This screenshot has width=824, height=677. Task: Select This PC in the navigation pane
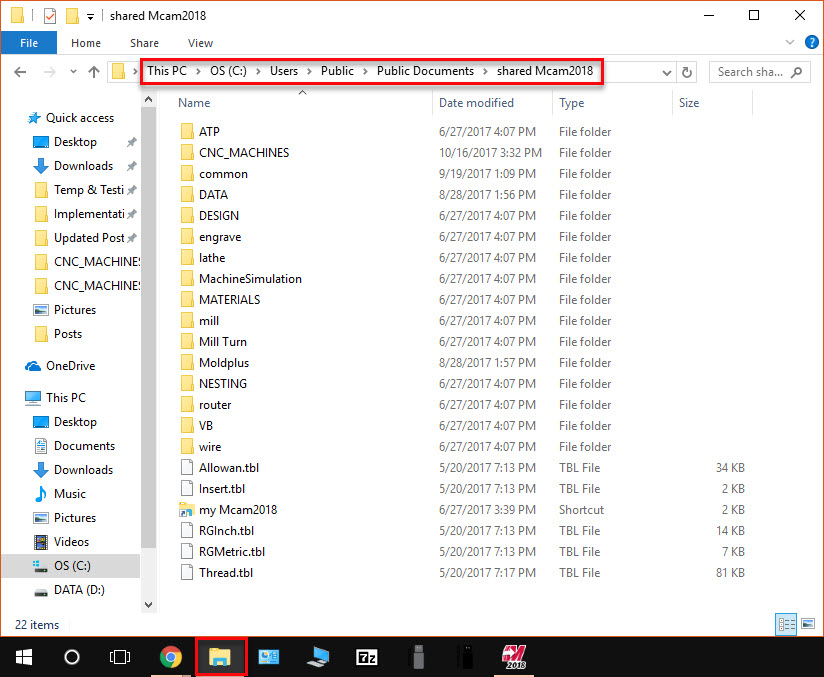click(x=55, y=398)
